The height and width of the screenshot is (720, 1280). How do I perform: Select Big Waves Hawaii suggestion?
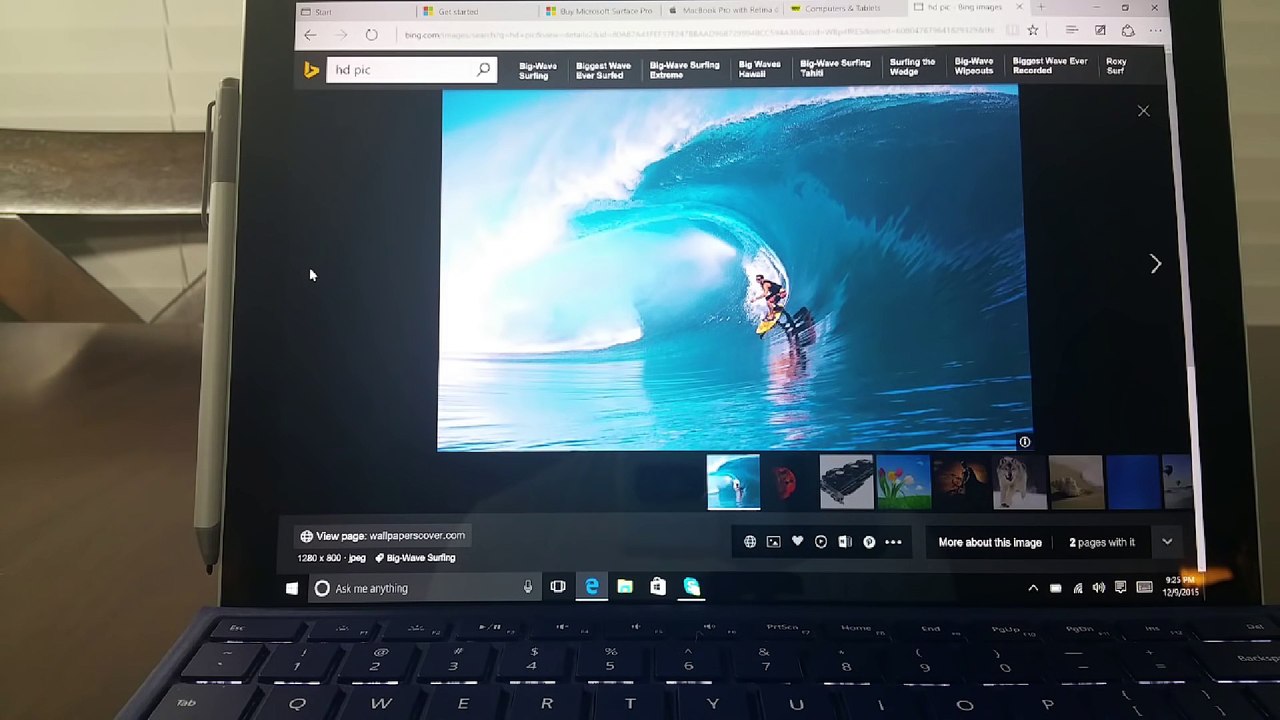pos(759,68)
